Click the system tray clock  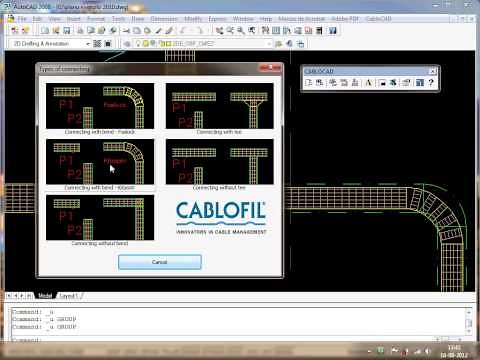point(454,351)
